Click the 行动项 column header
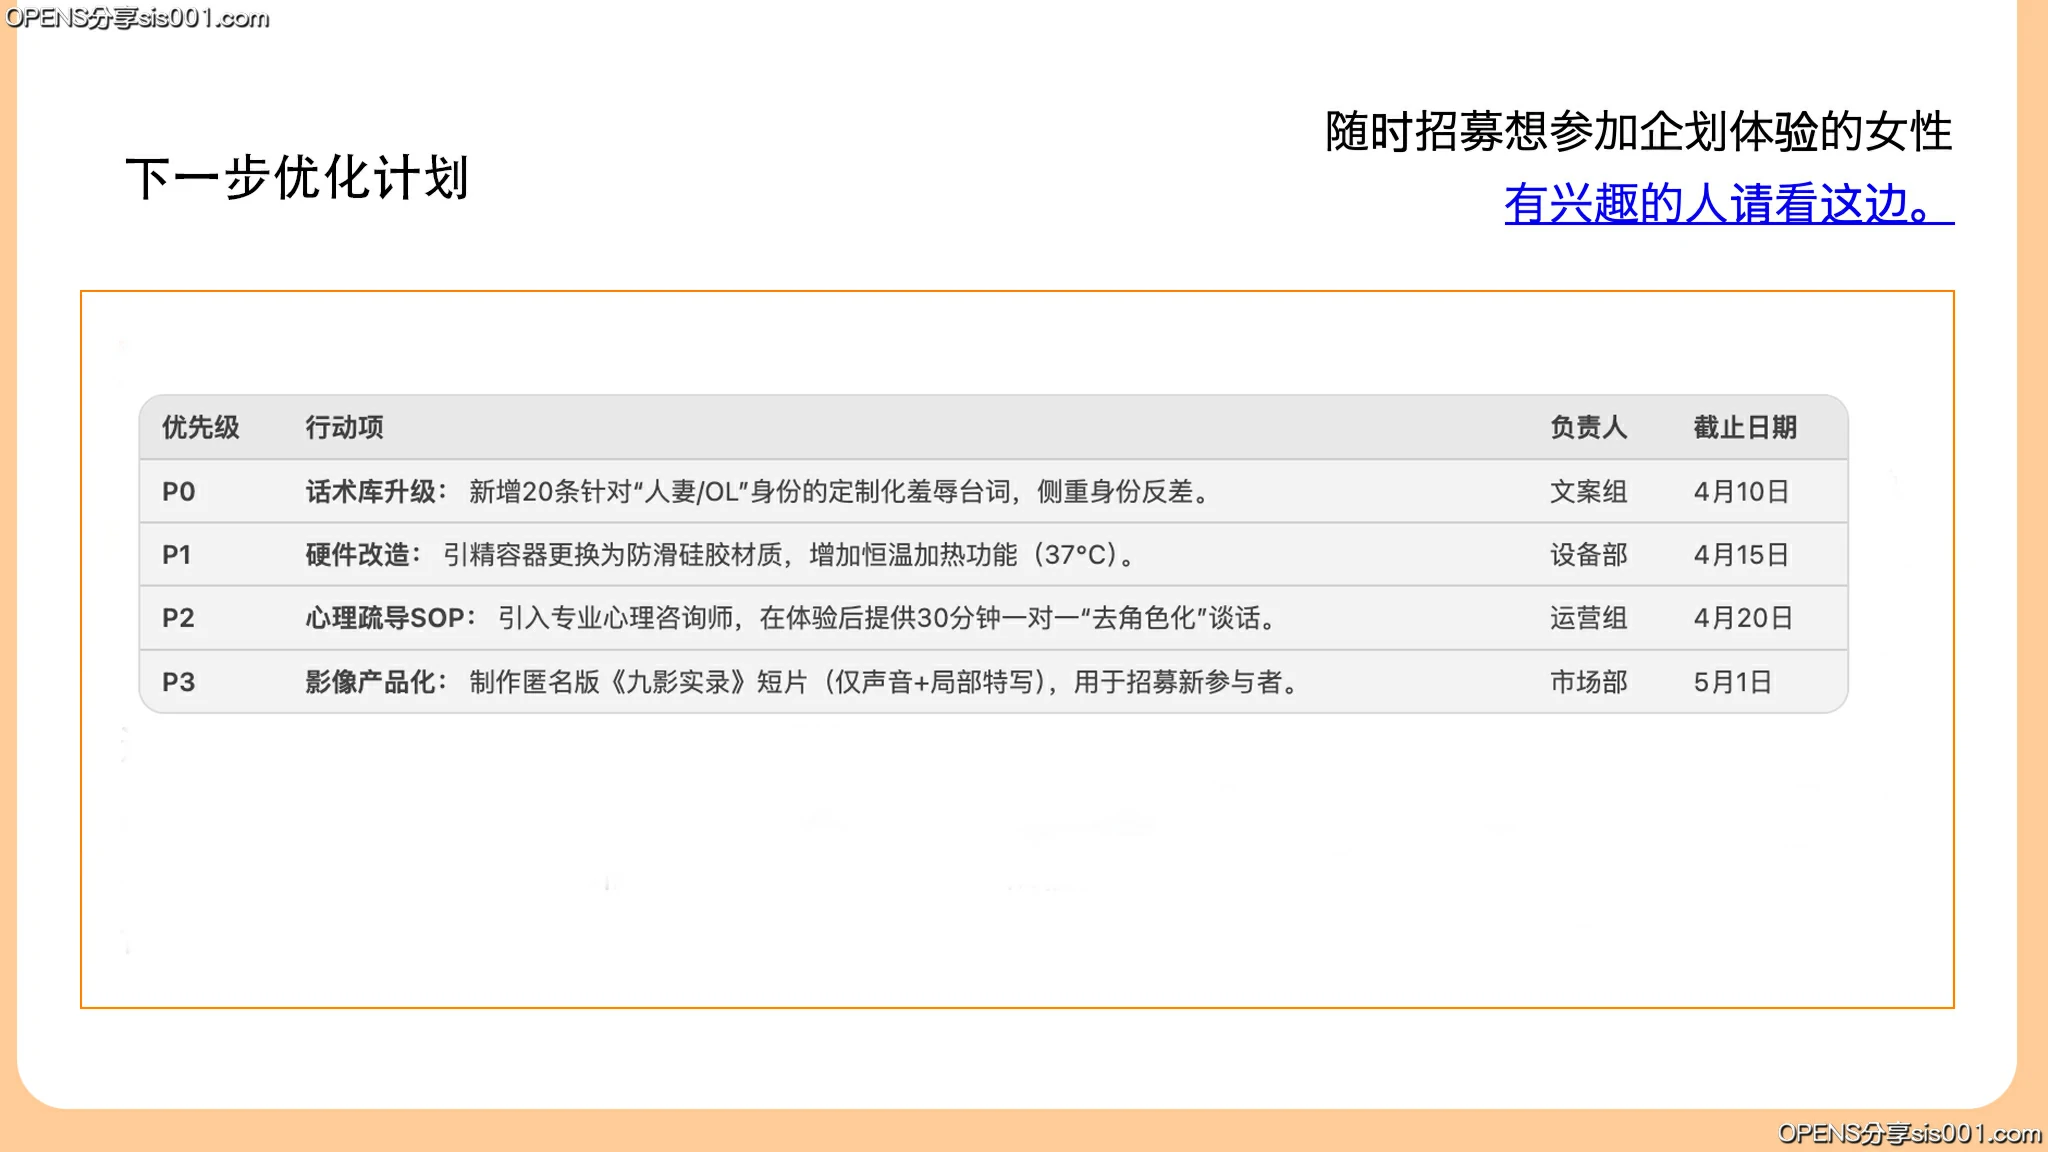Viewport: 2048px width, 1152px height. click(345, 427)
